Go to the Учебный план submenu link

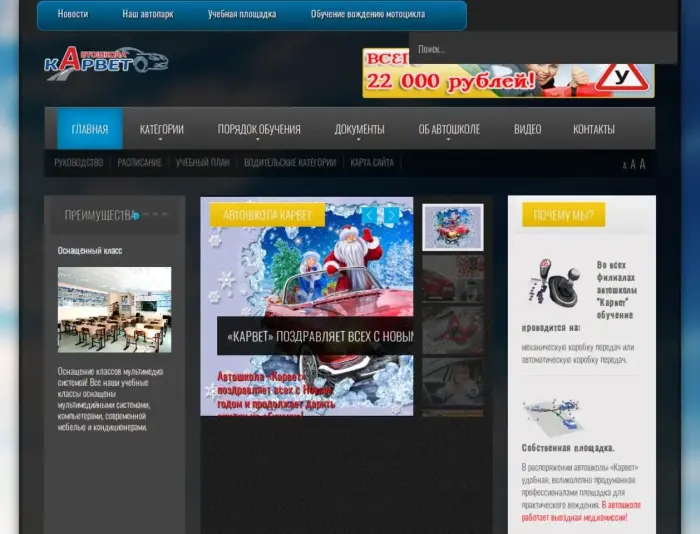pyautogui.click(x=203, y=163)
